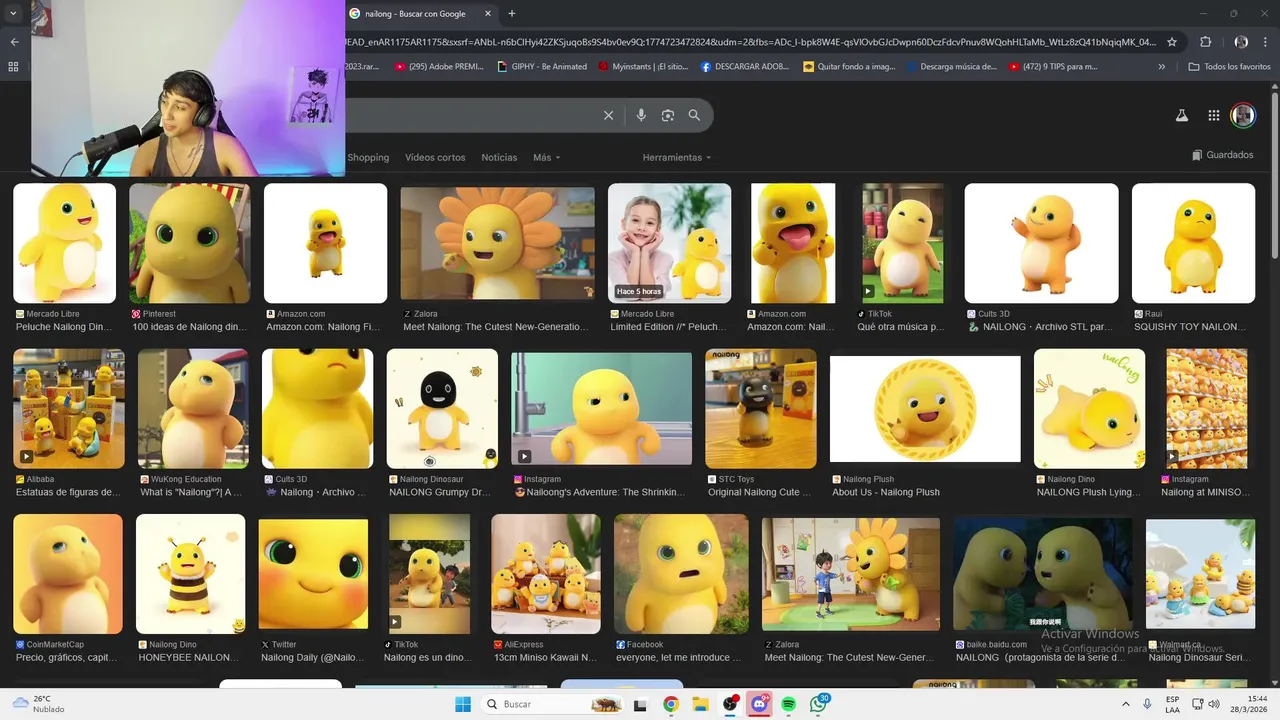Open the baike.baidu.com NAILONG image
The height and width of the screenshot is (720, 1280).
pos(1042,574)
